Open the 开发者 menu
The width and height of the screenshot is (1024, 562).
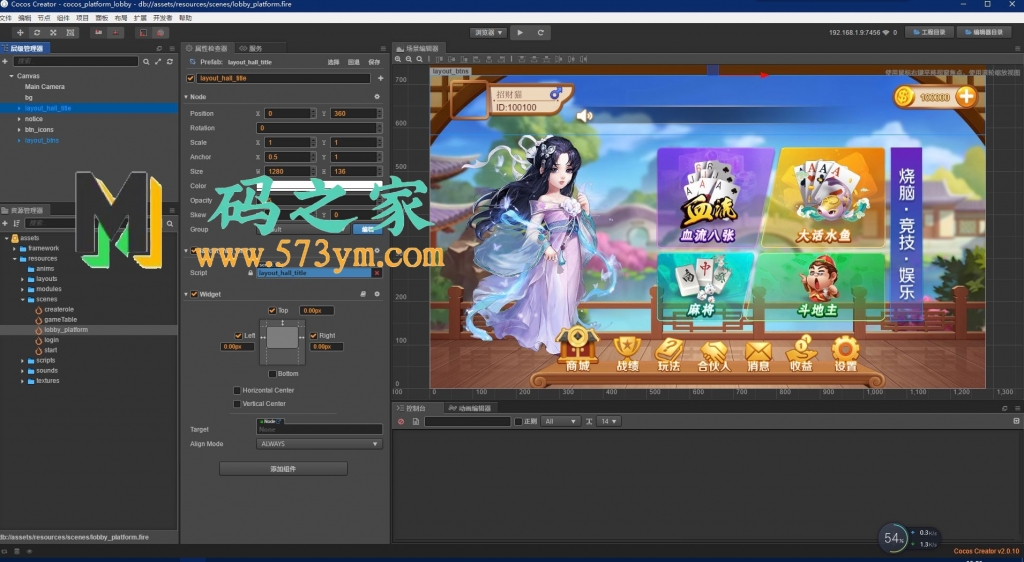tap(163, 18)
